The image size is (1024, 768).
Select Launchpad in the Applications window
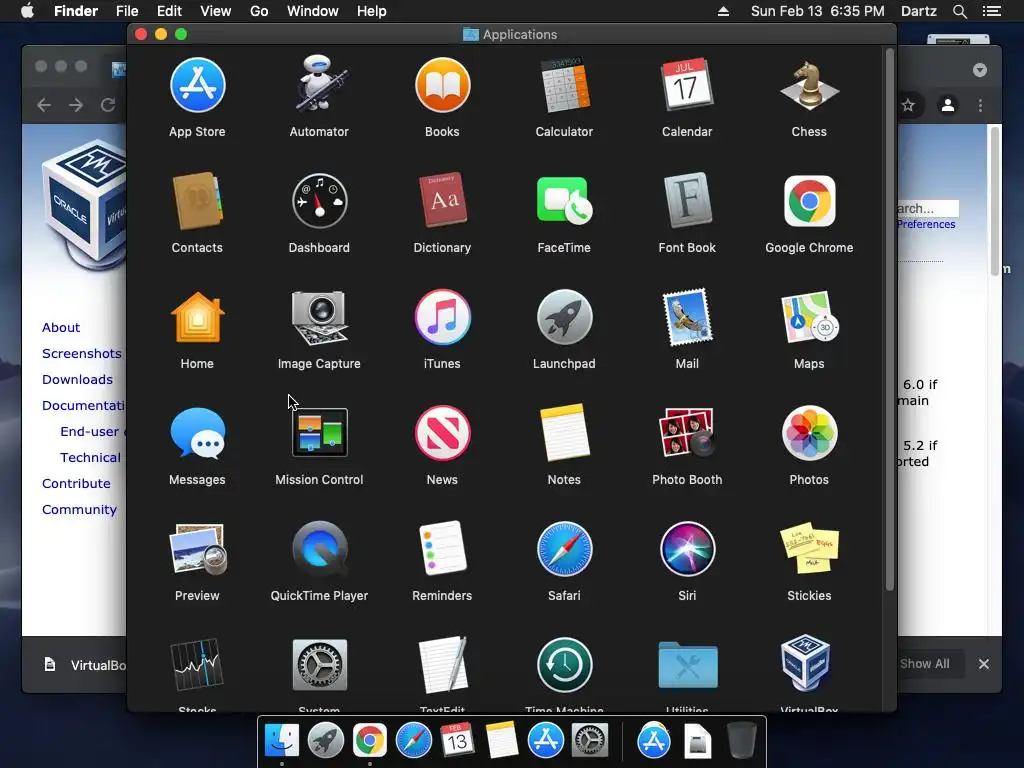(x=564, y=317)
